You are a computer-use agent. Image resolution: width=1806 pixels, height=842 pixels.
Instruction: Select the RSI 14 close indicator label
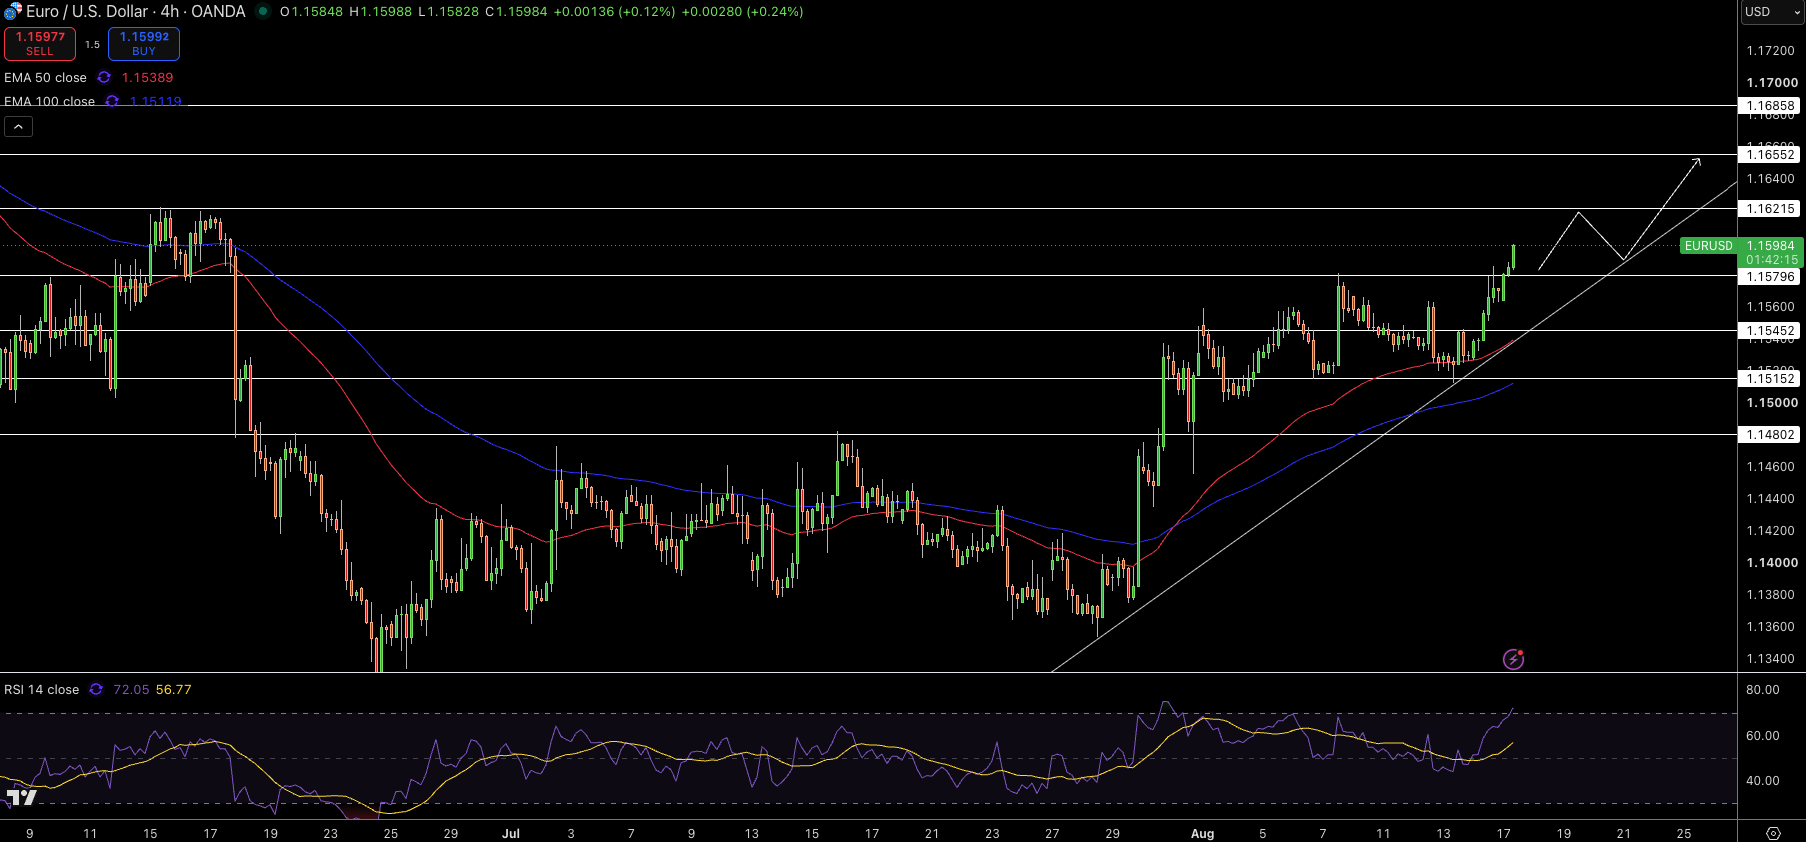[41, 690]
